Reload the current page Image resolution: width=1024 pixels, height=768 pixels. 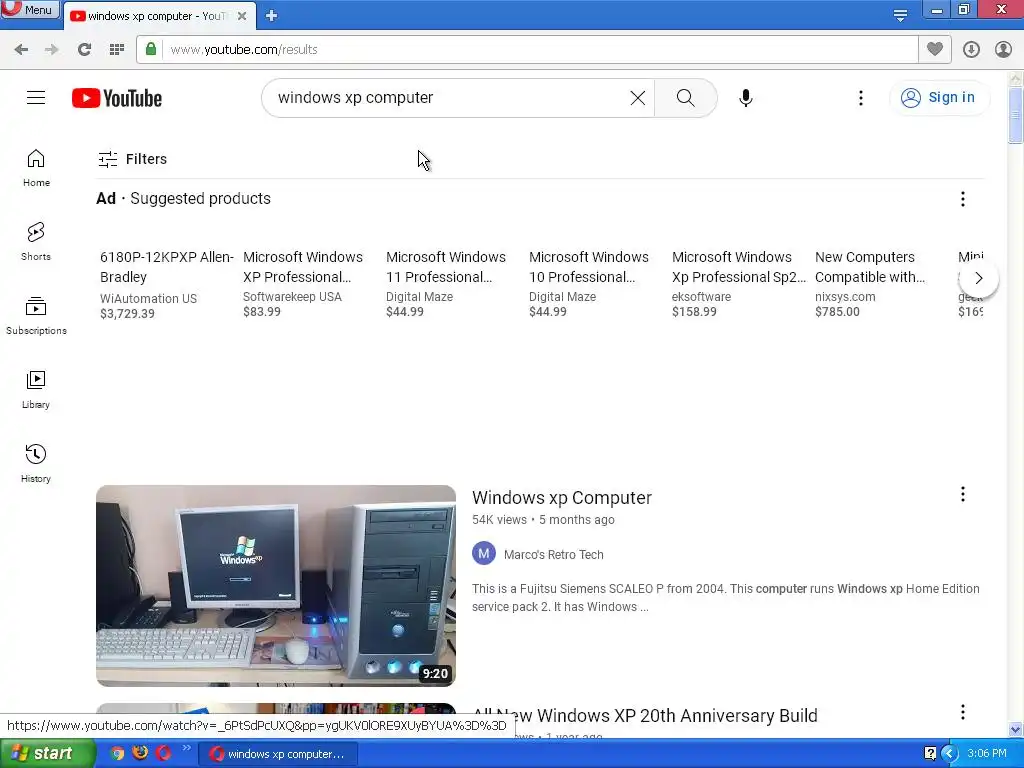click(x=84, y=50)
